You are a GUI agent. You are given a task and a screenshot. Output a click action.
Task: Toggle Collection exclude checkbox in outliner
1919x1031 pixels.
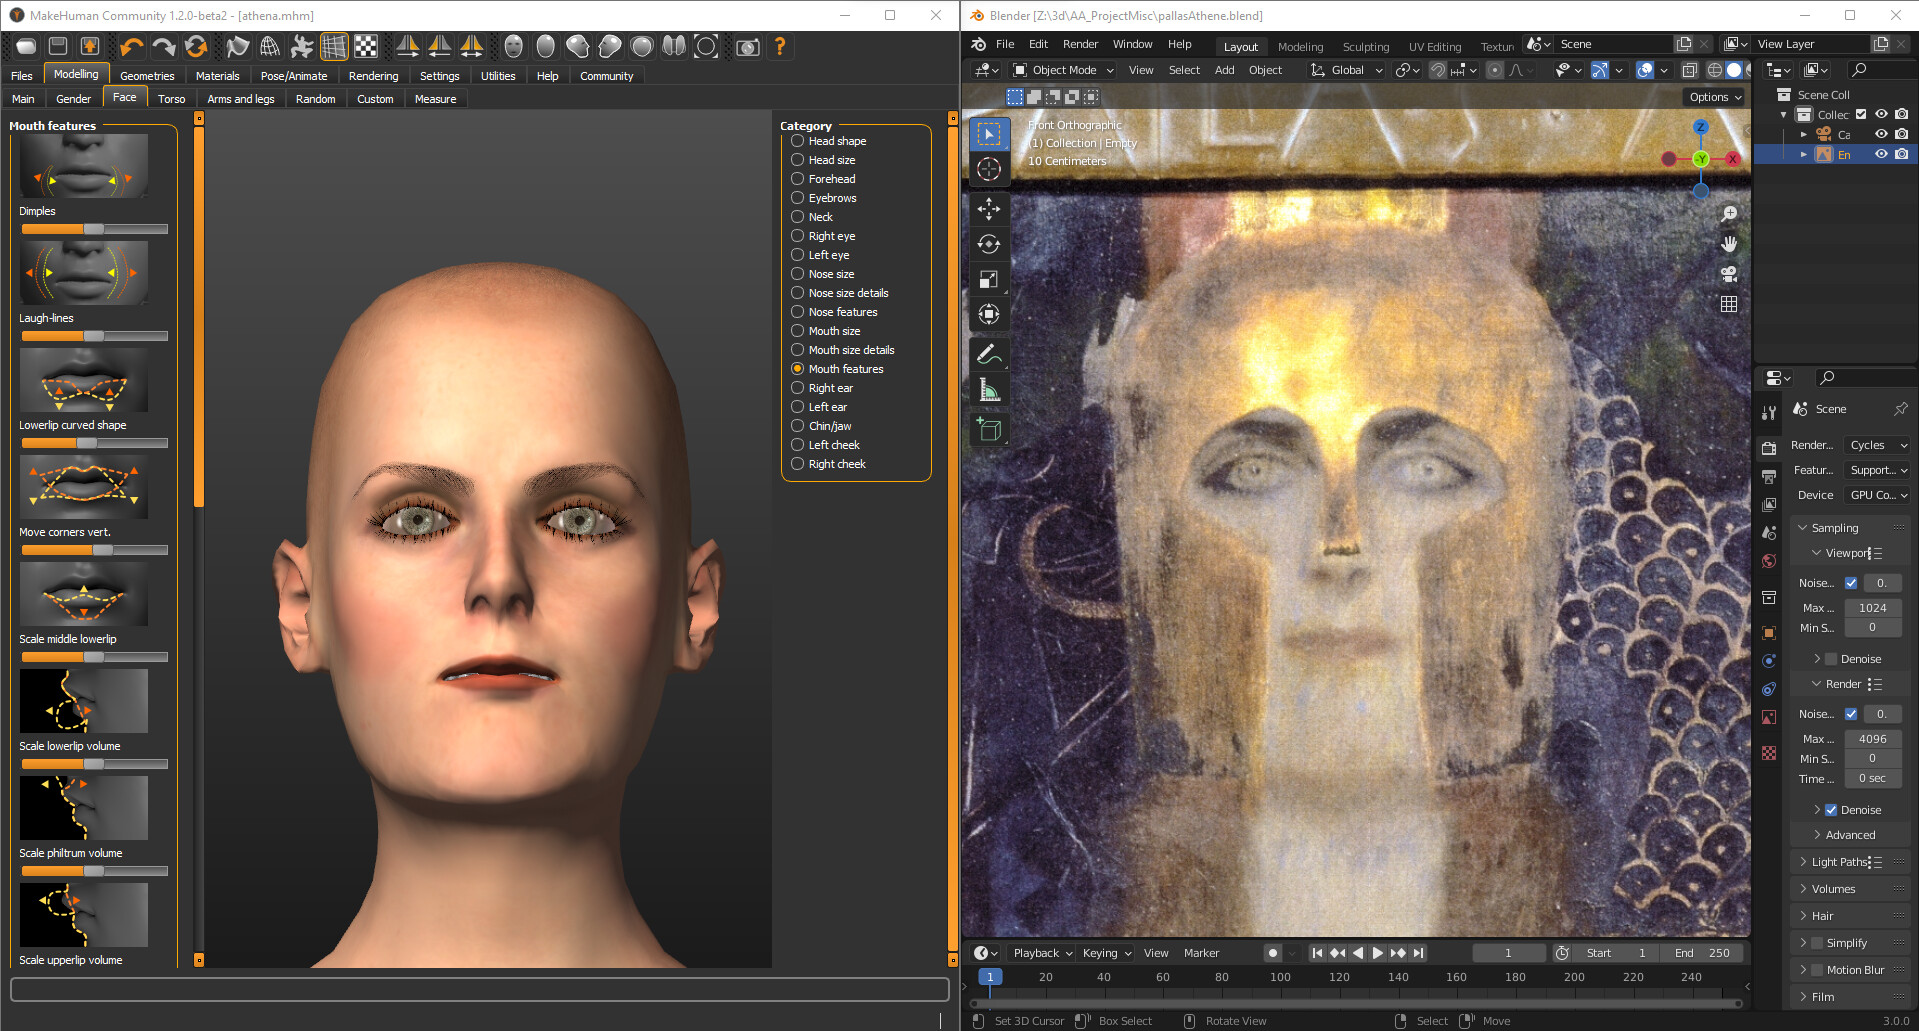1861,114
